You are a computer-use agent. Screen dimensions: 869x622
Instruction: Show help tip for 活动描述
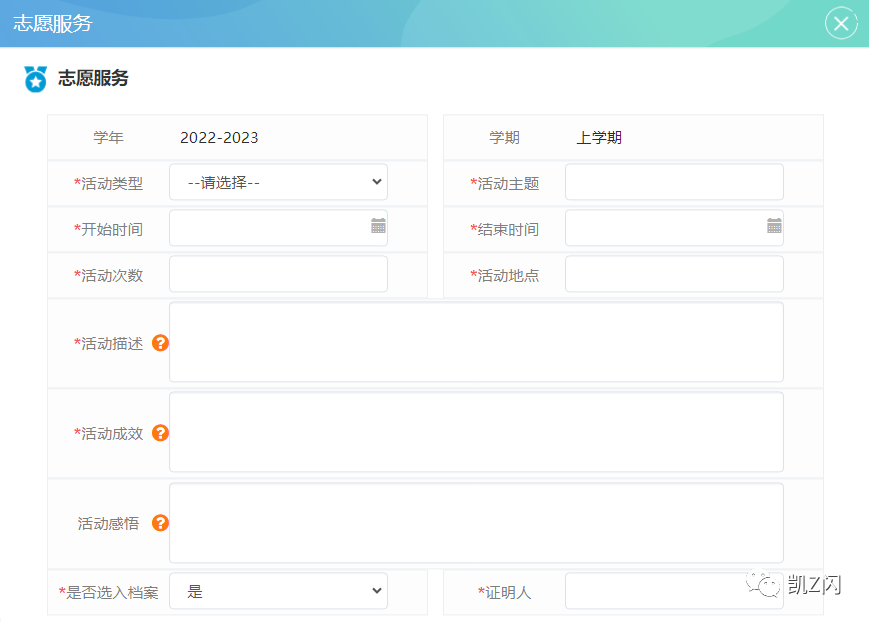[160, 343]
